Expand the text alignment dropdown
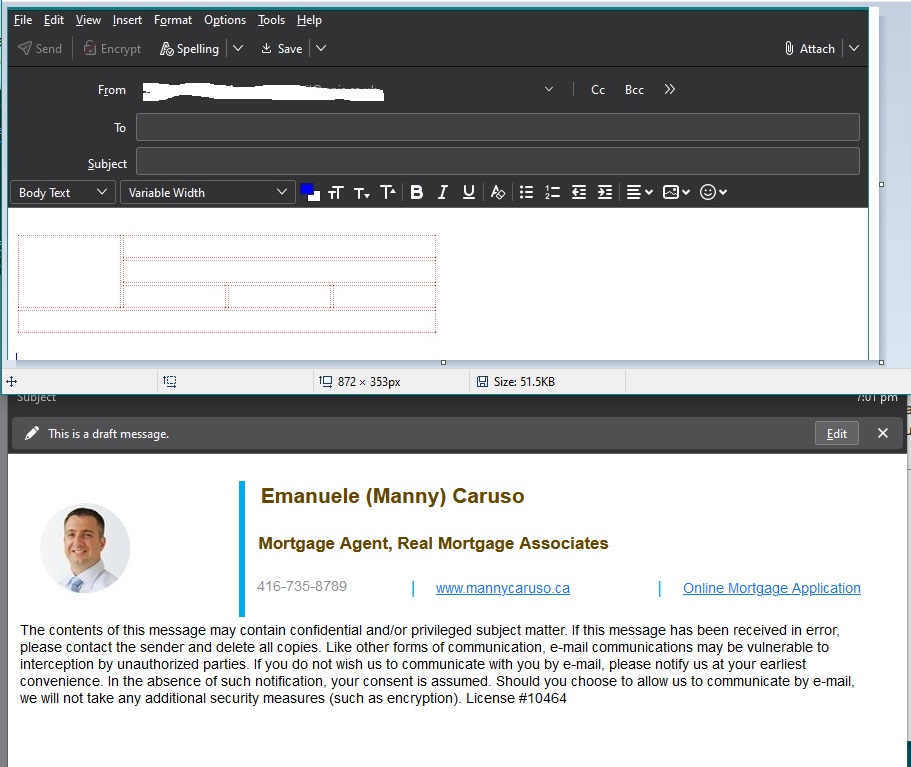 637,192
